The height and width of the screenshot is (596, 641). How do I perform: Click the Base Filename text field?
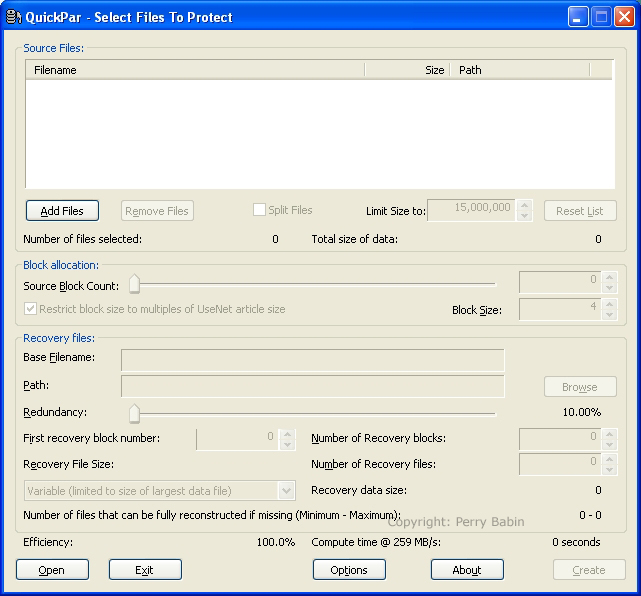313,360
